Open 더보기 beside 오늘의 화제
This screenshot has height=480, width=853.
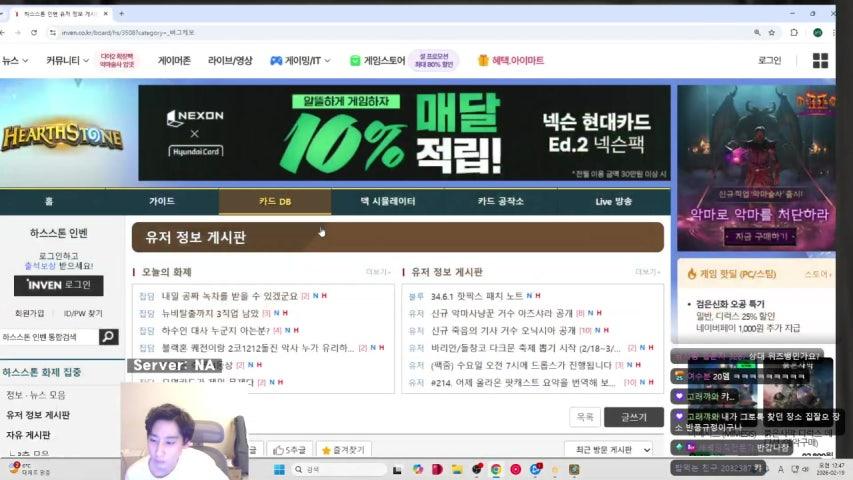[378, 272]
